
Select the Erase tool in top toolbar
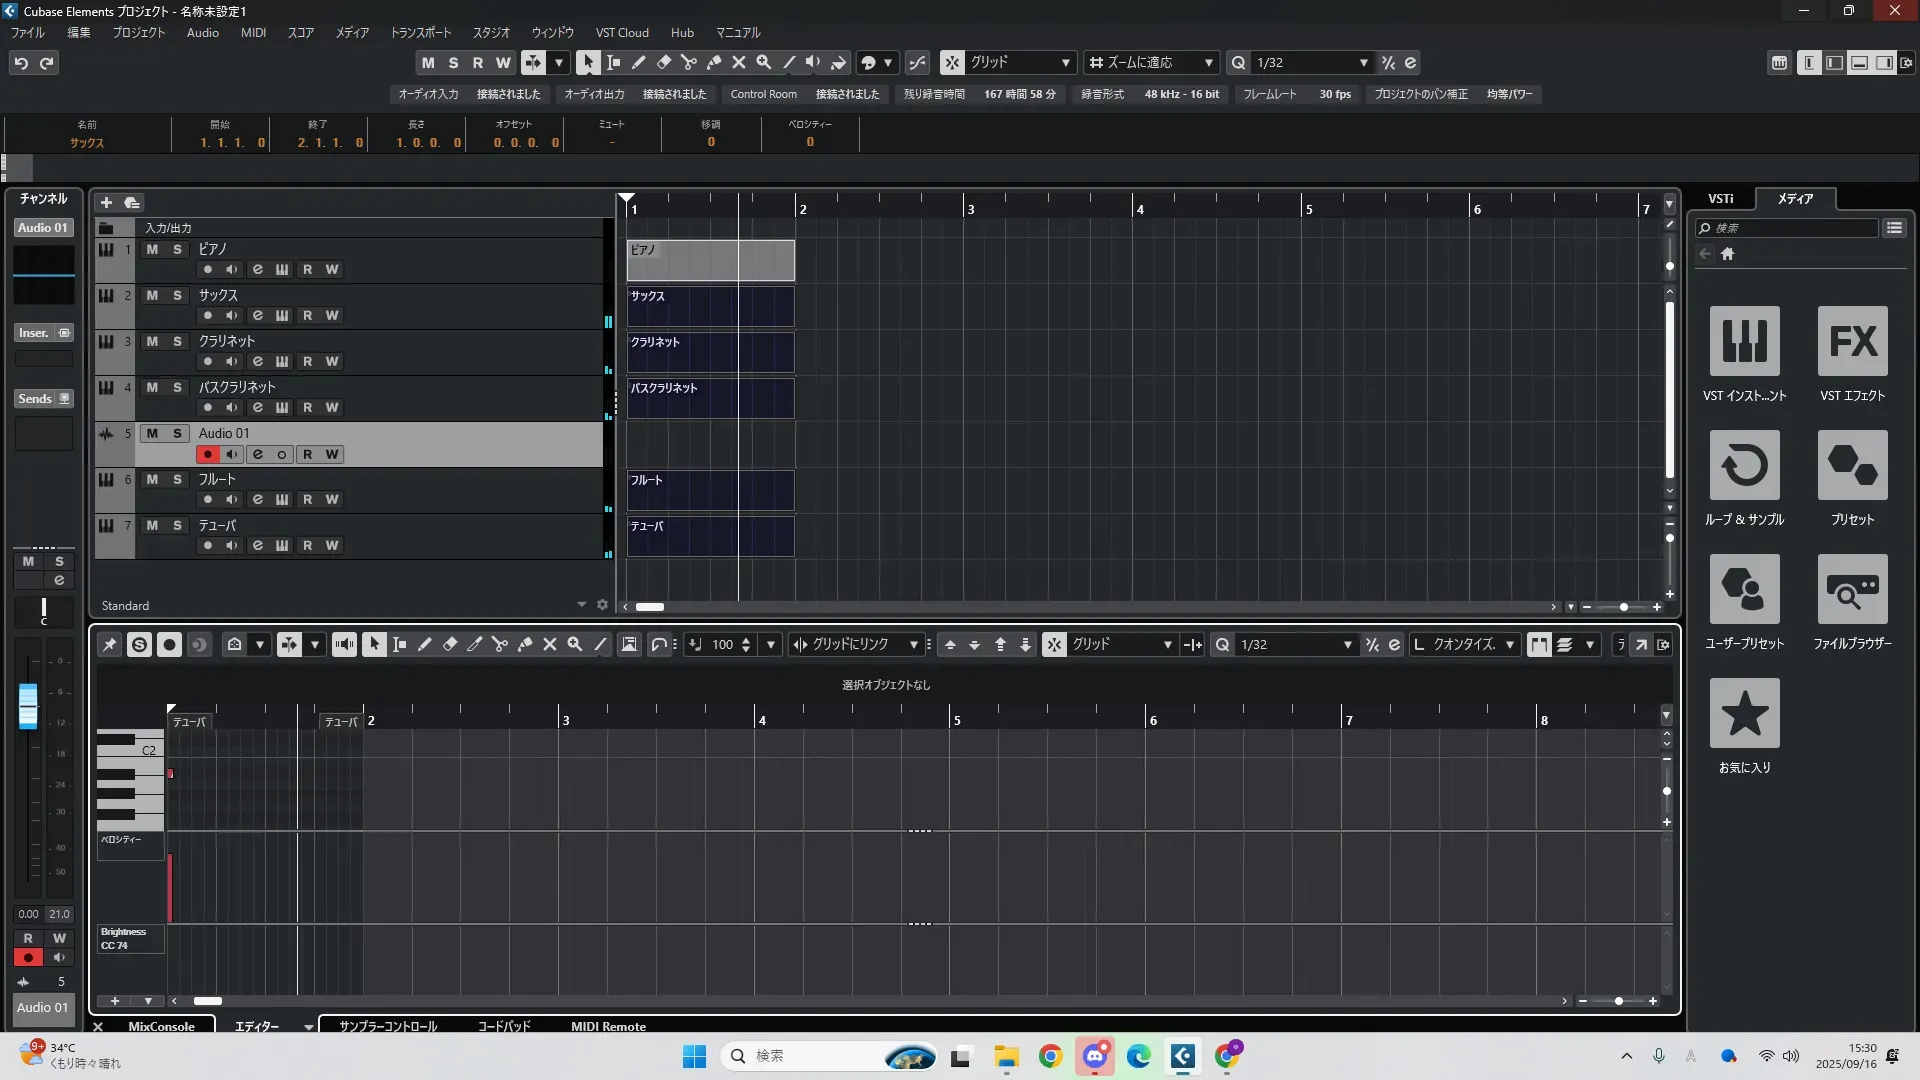click(663, 62)
